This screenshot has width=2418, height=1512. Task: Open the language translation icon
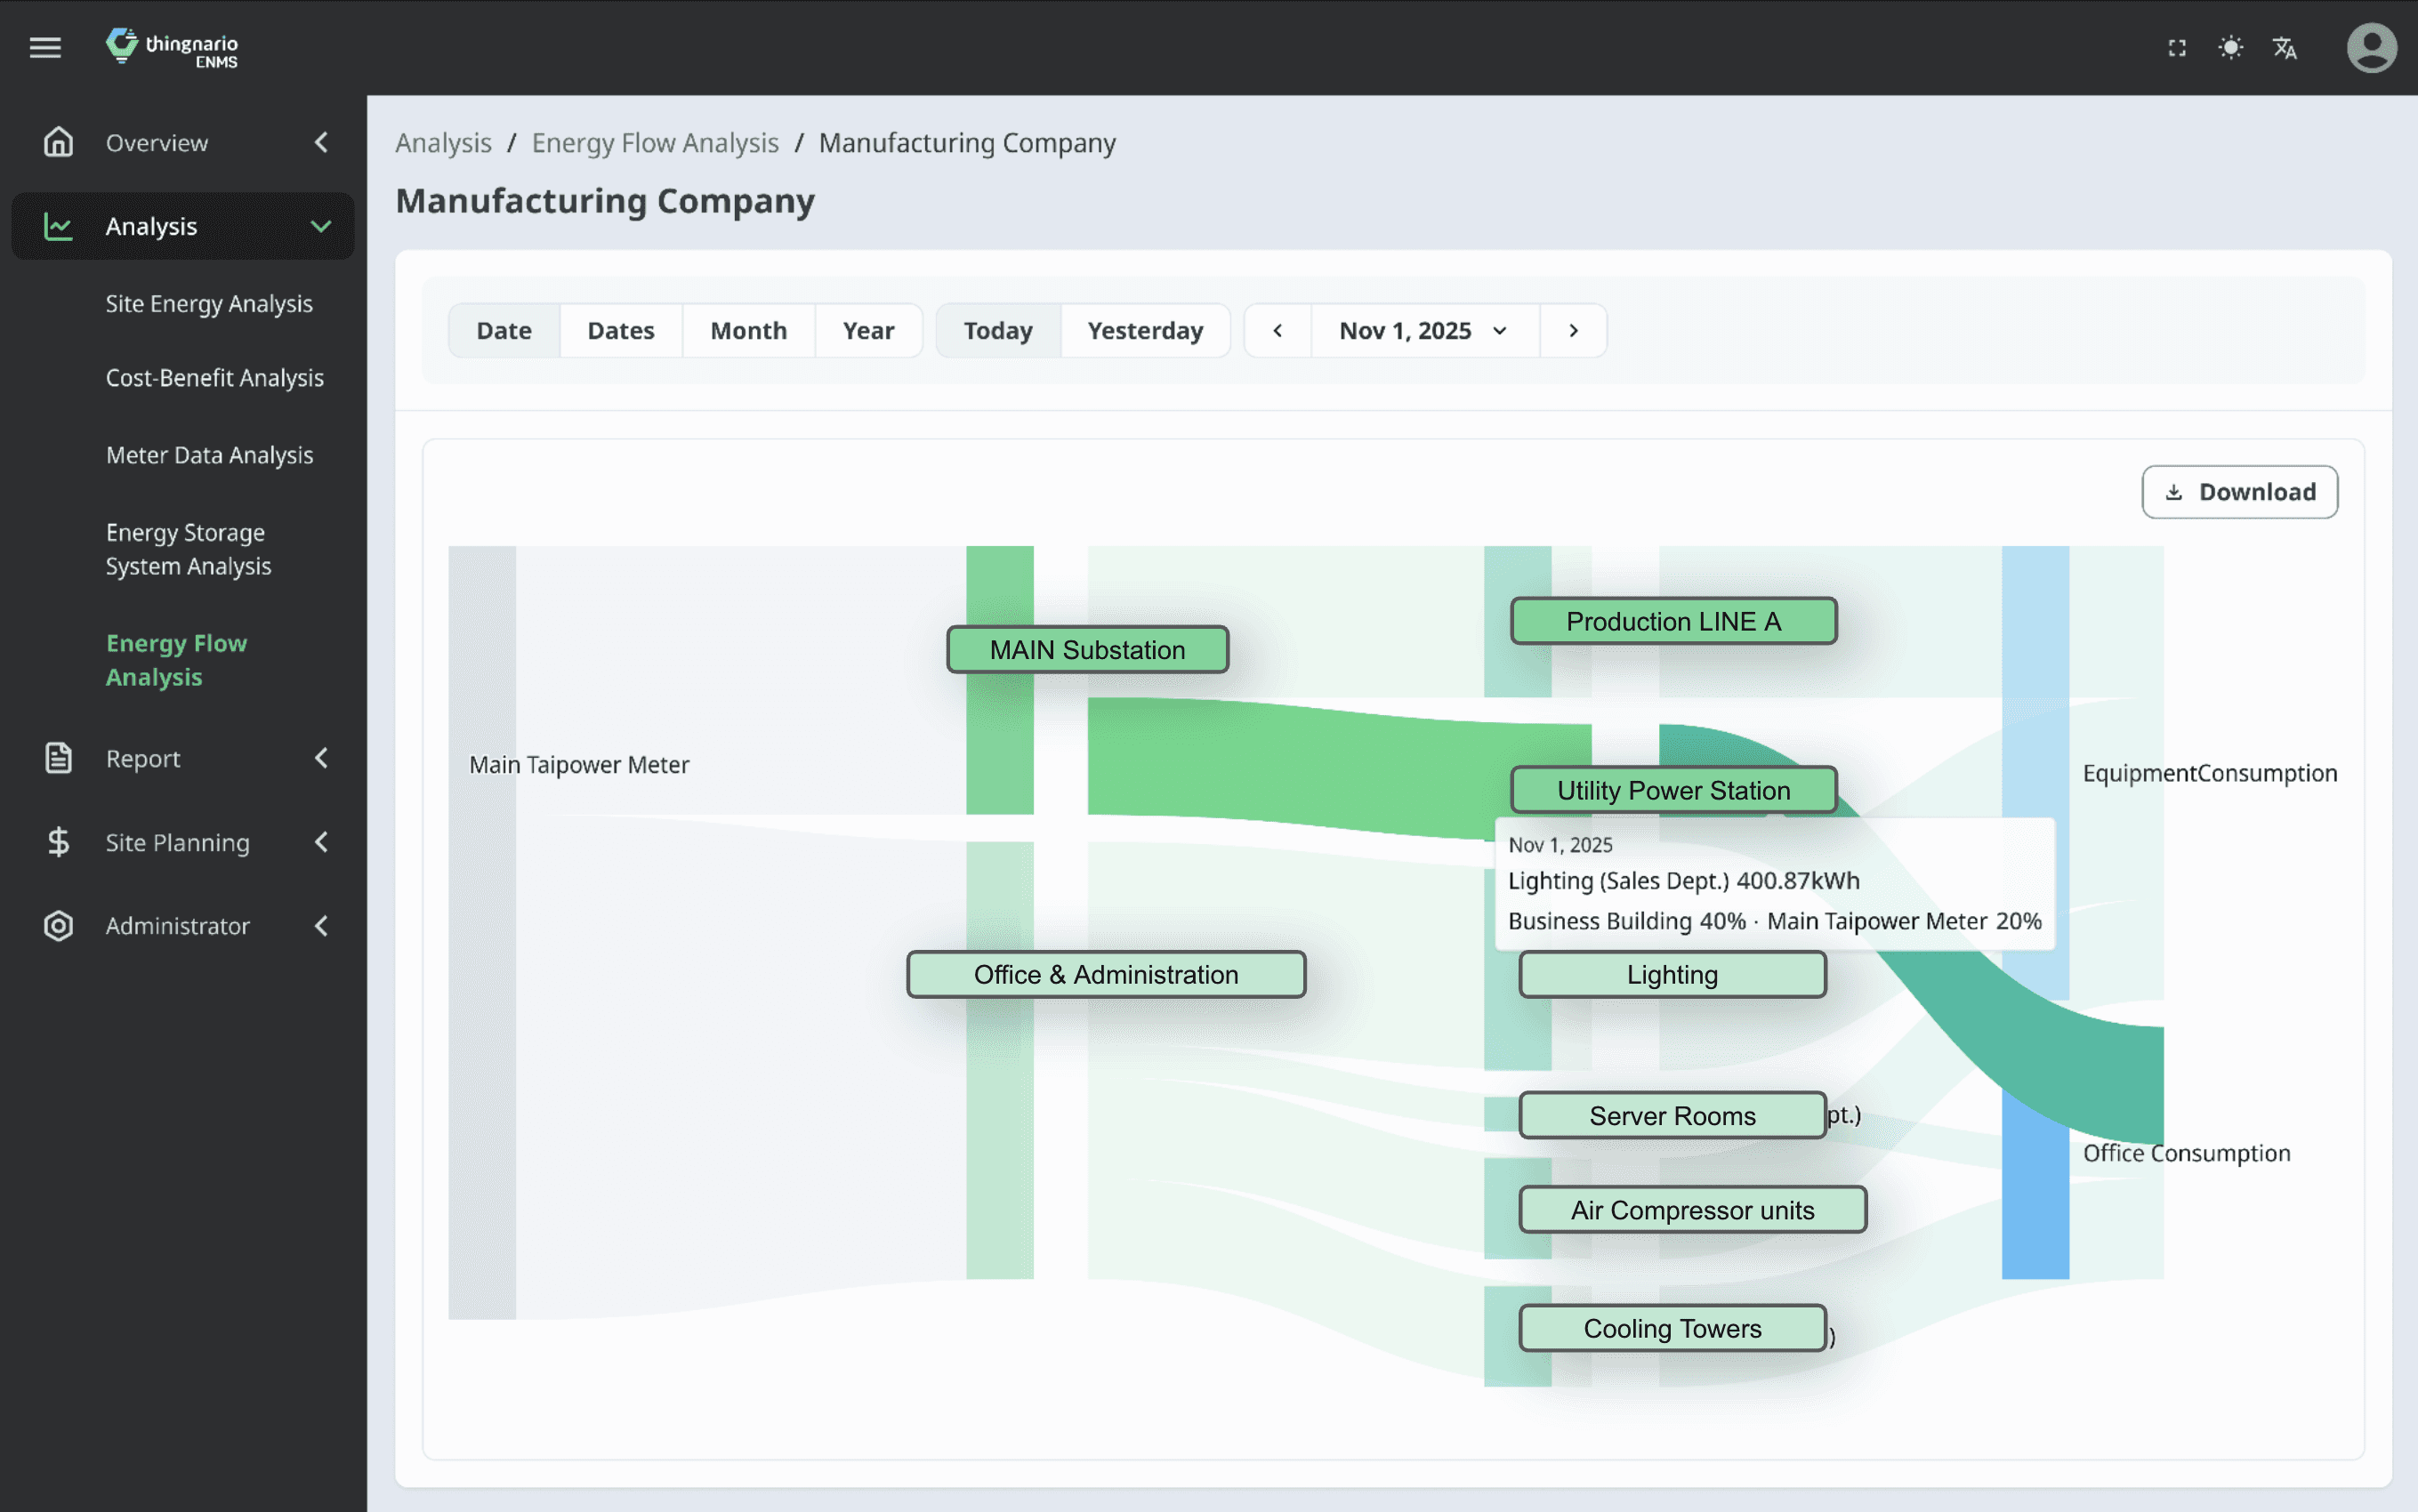[x=2284, y=48]
